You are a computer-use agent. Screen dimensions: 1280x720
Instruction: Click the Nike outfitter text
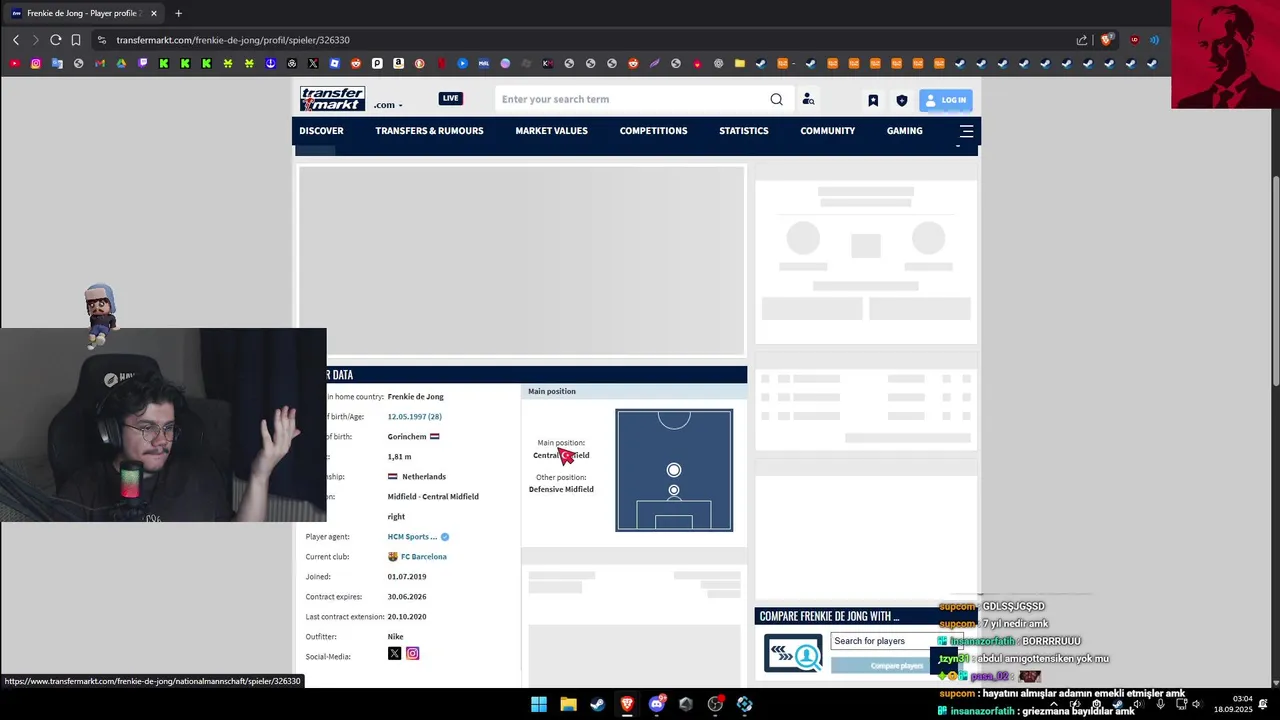pos(395,636)
